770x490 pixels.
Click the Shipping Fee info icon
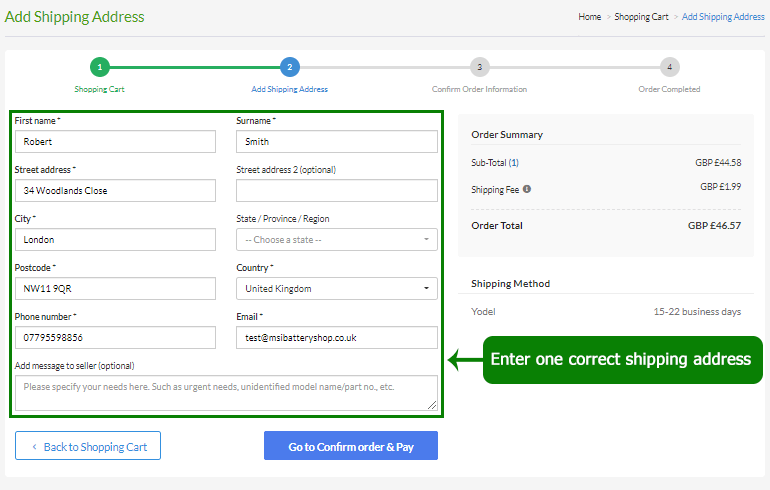pos(527,189)
